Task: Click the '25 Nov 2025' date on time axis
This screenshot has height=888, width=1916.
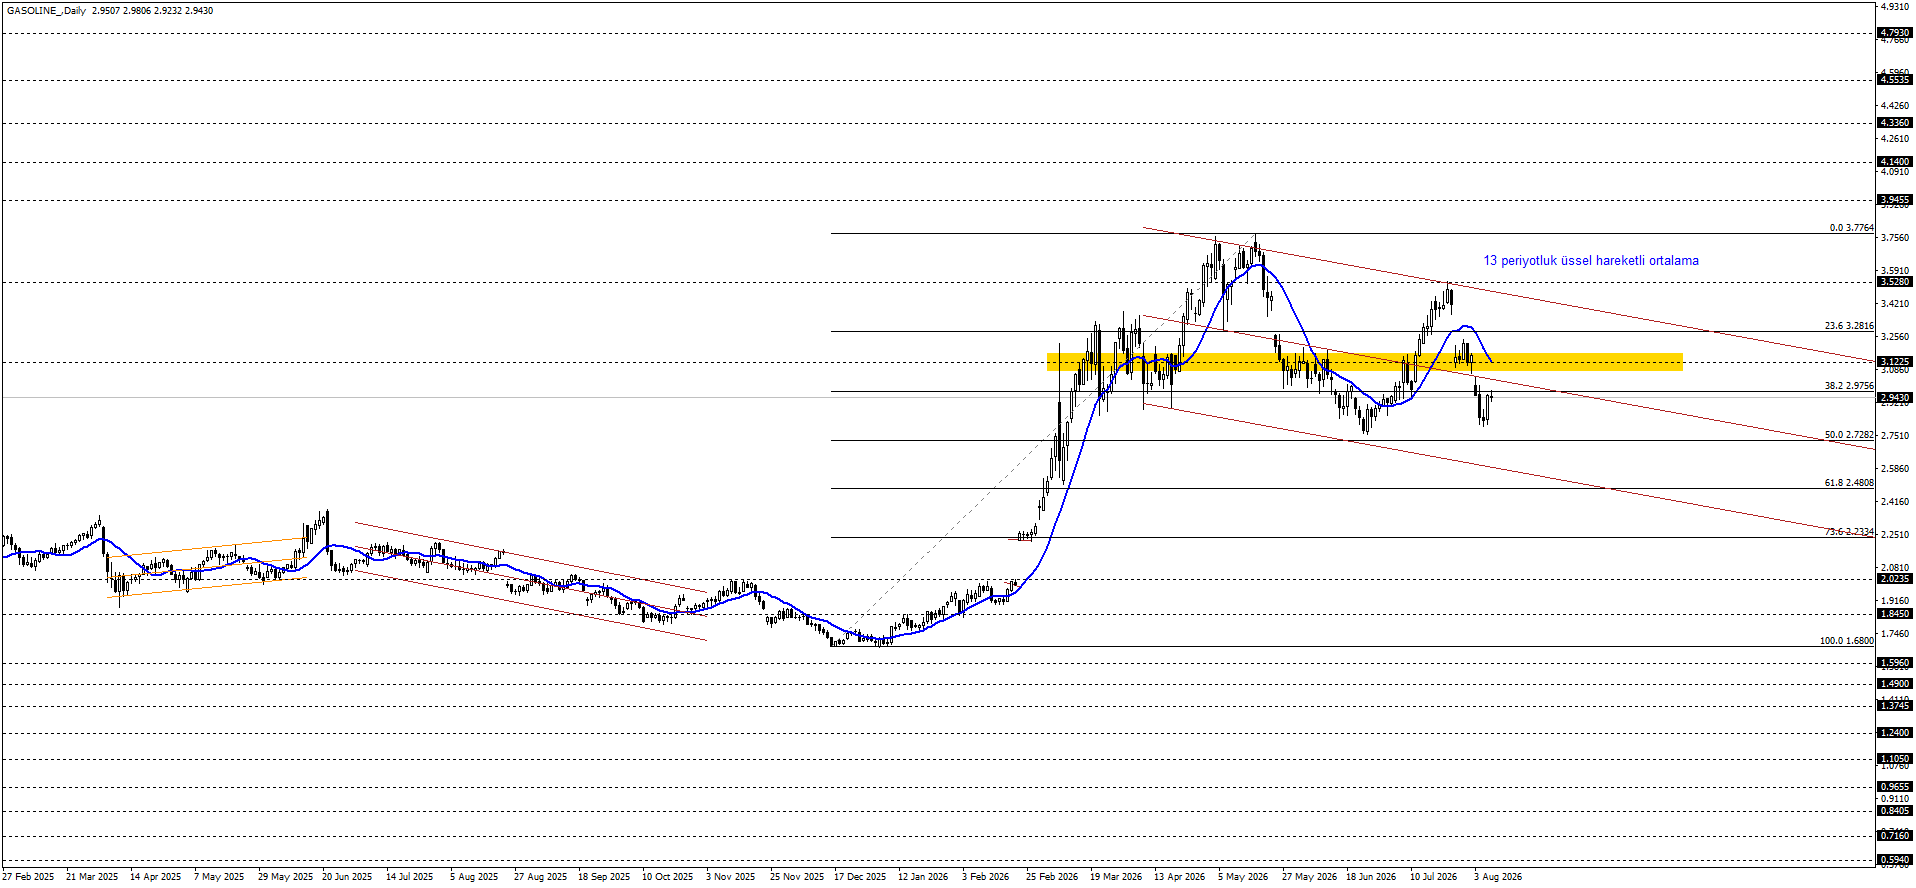Action: (x=797, y=877)
